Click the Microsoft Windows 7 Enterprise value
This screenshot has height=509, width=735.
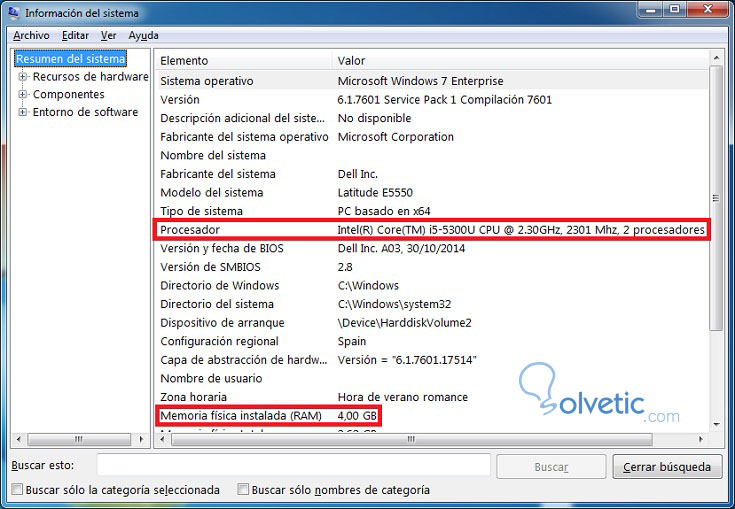(420, 81)
